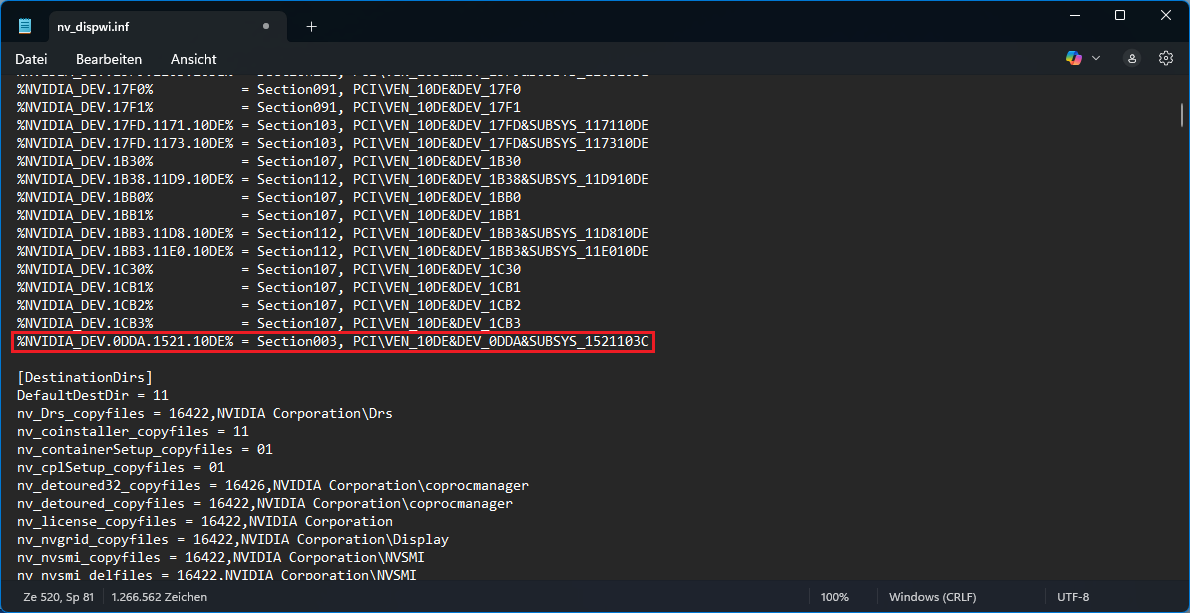The height and width of the screenshot is (613, 1190).
Task: Click the vertical scrollbar thumb
Action: 1181,115
